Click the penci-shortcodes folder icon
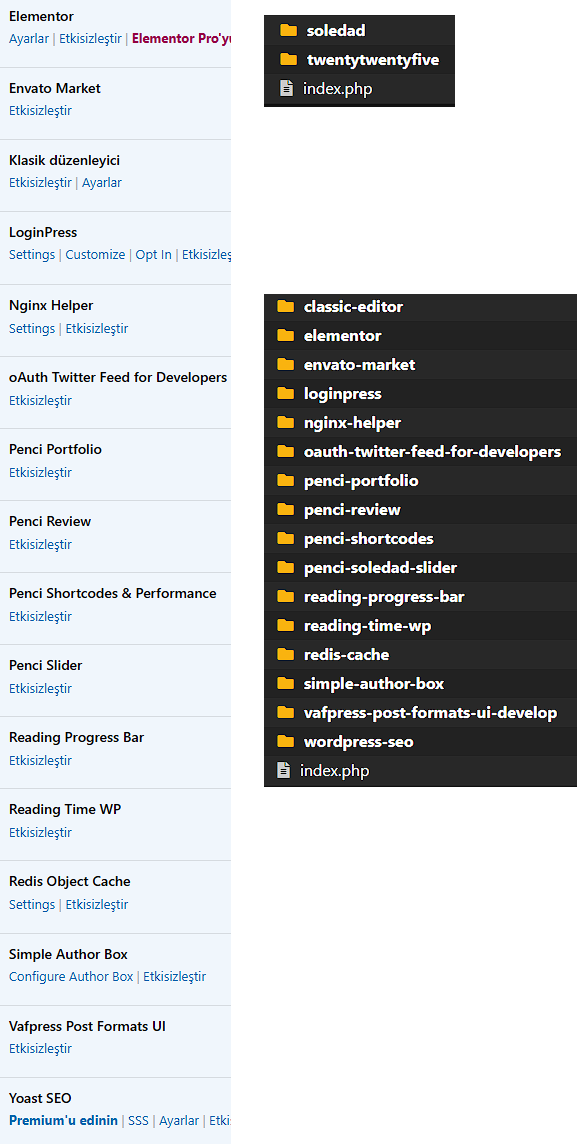Screen dimensions: 577x1144 pos(285,538)
